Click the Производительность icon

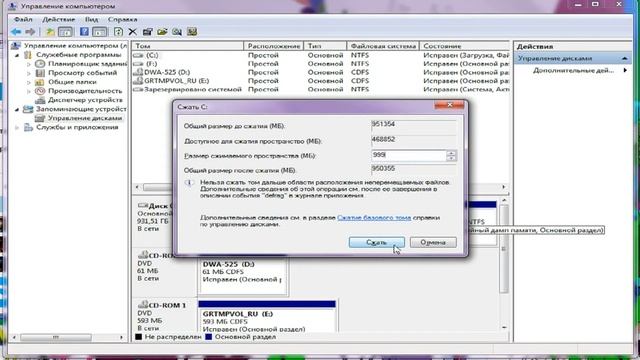(40, 91)
